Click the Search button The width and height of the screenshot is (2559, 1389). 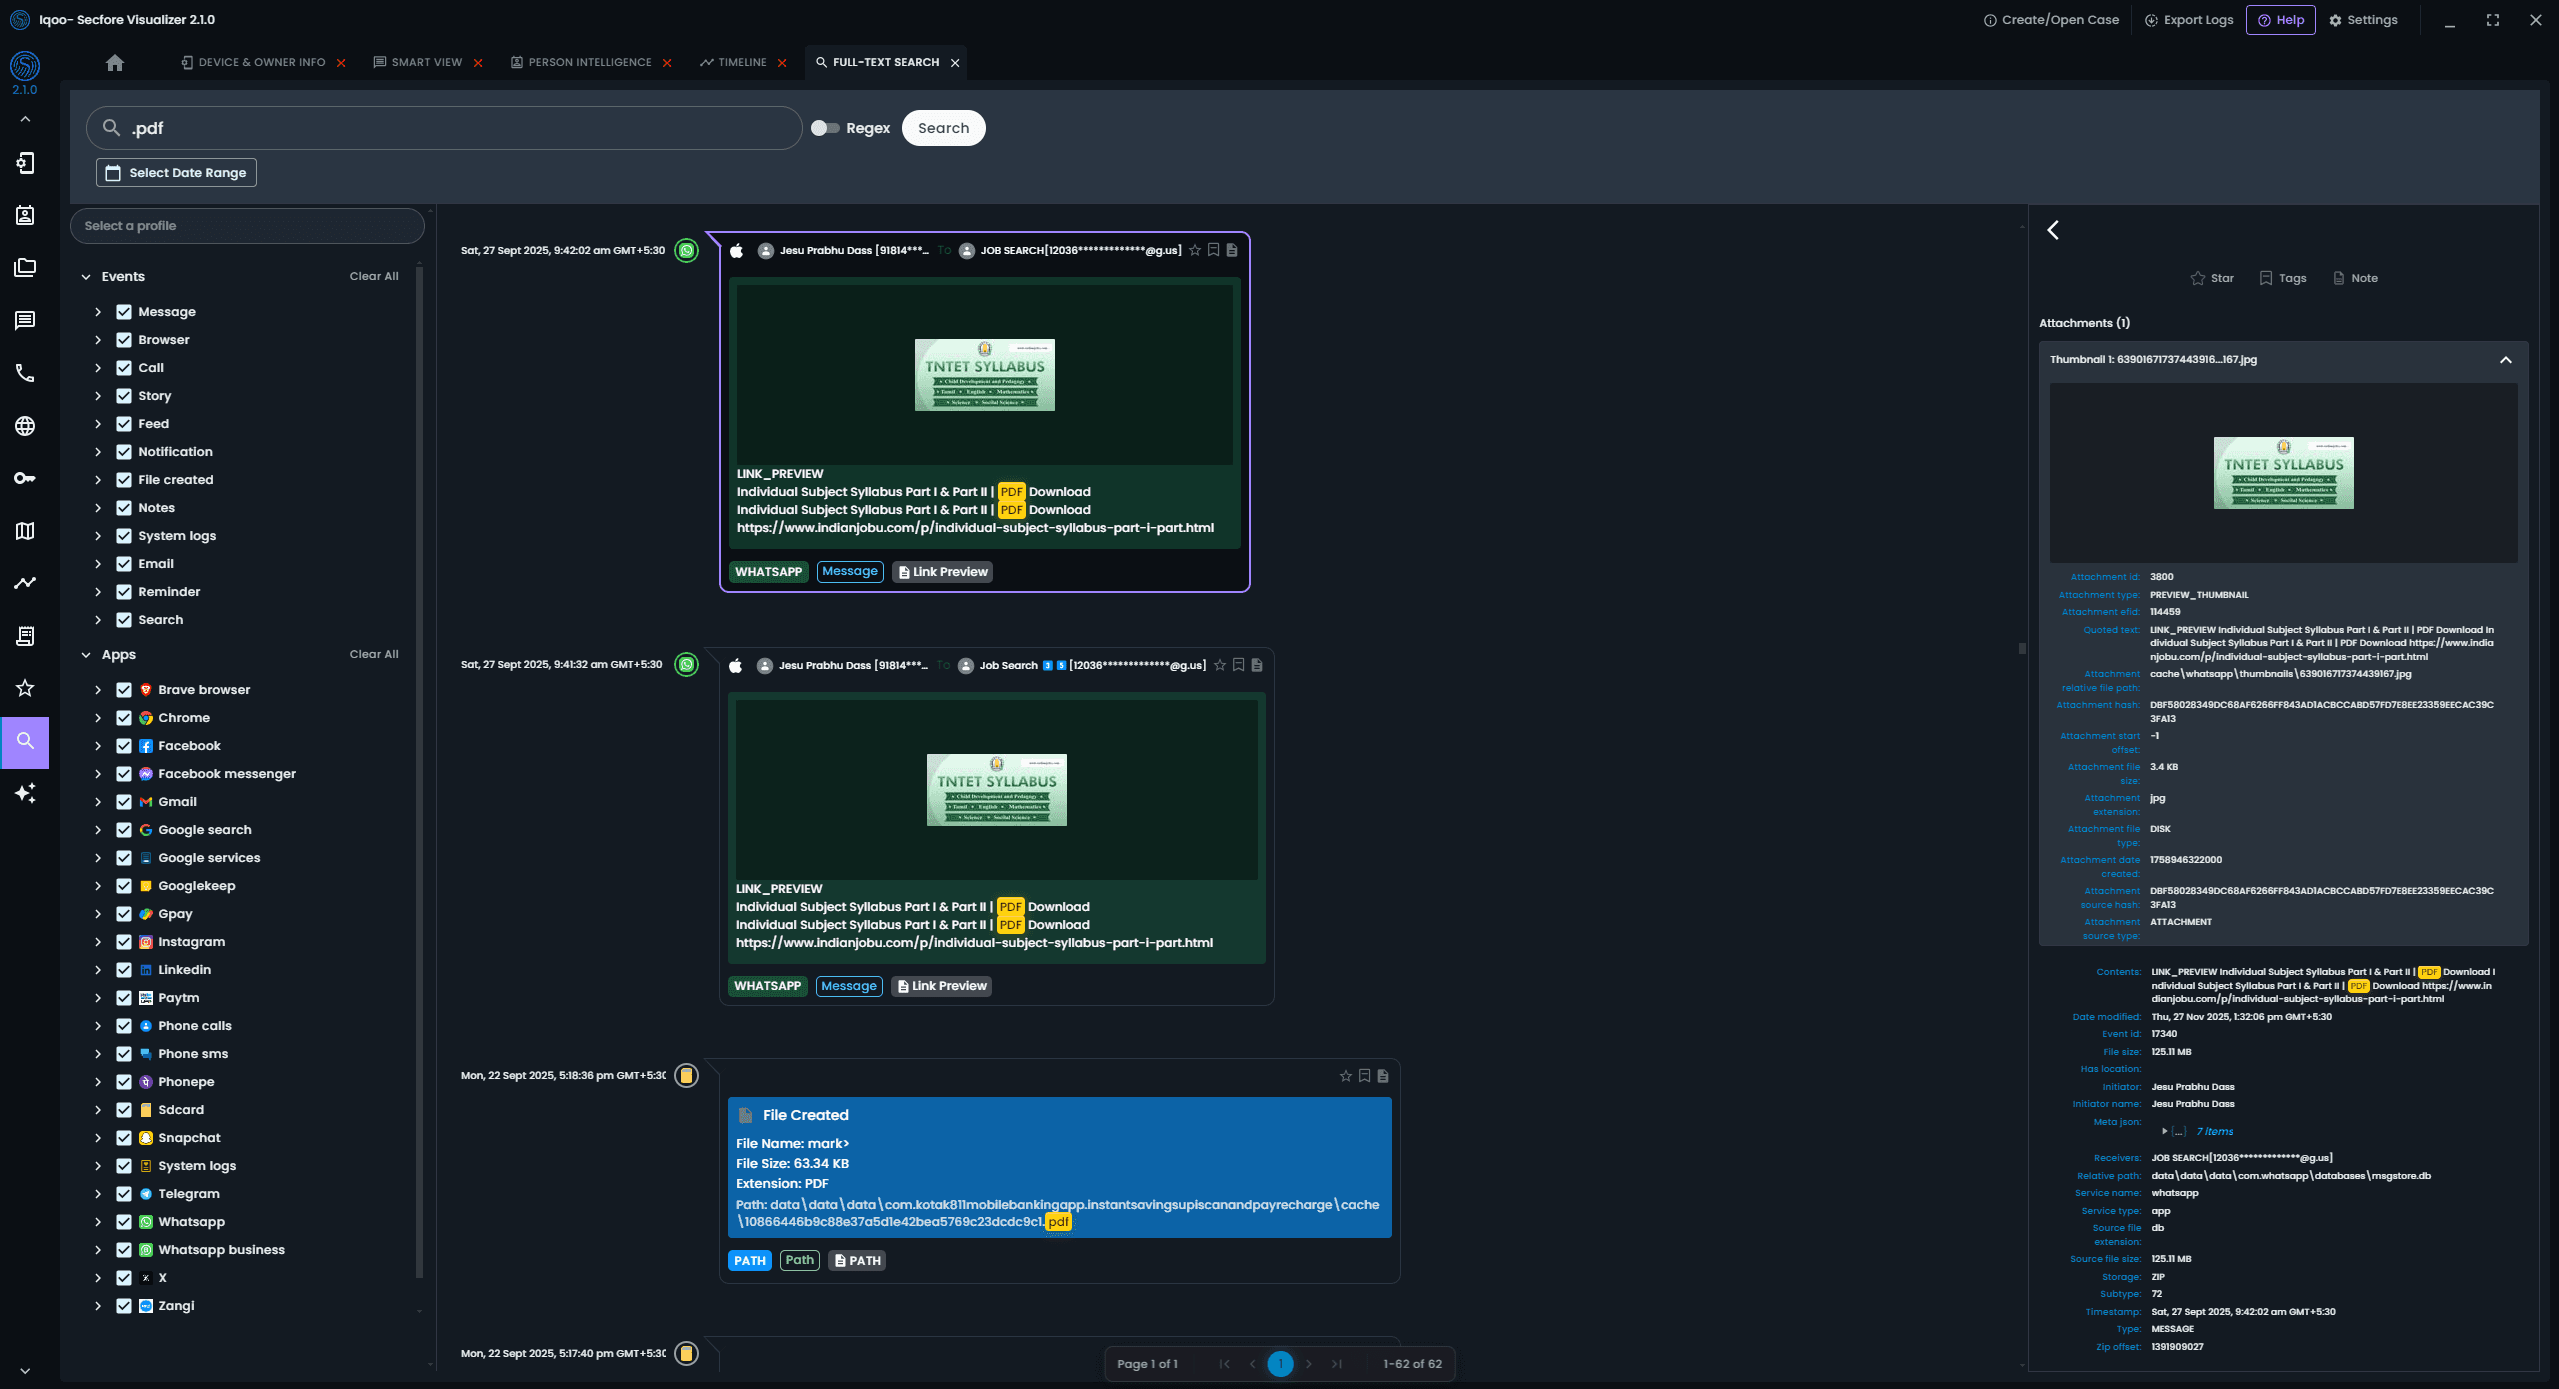click(943, 128)
